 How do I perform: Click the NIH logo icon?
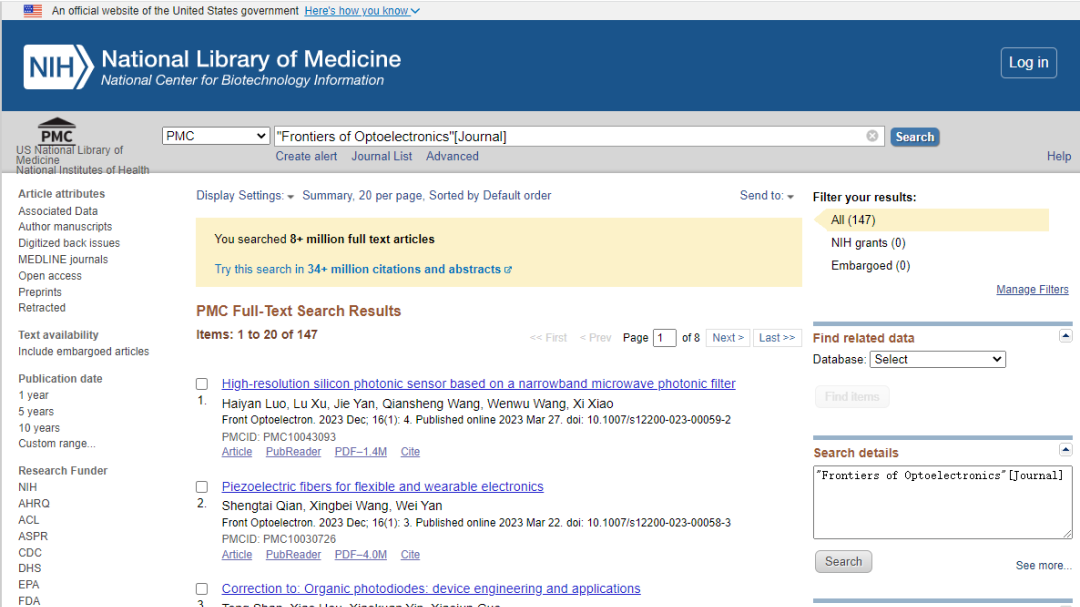[59, 67]
